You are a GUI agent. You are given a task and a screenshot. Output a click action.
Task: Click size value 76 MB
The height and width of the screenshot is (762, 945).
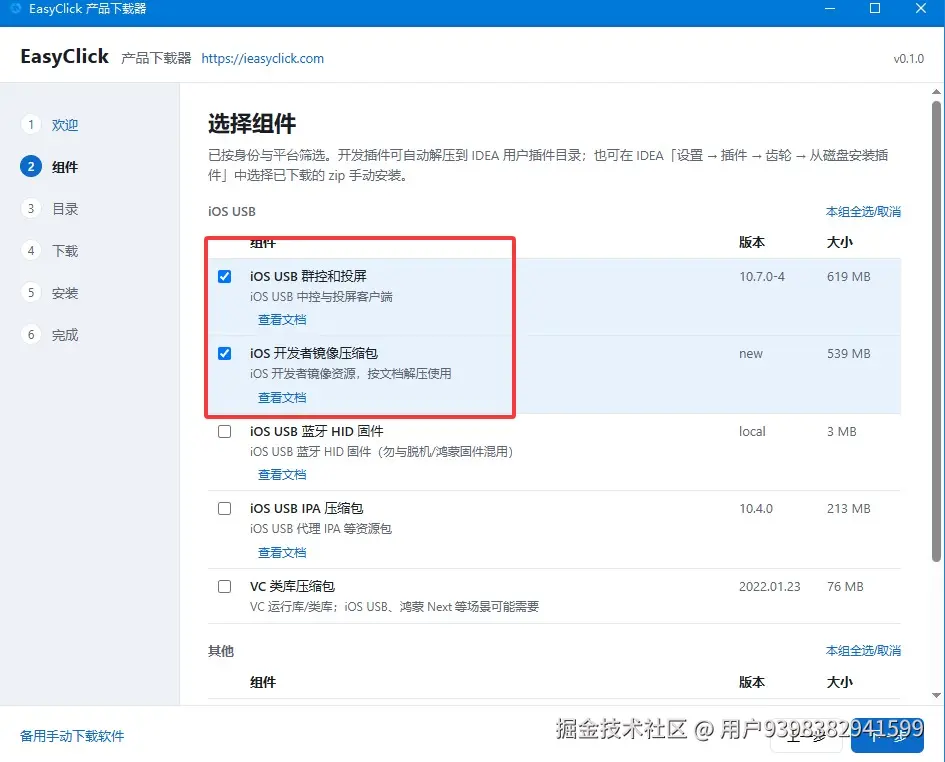click(845, 587)
